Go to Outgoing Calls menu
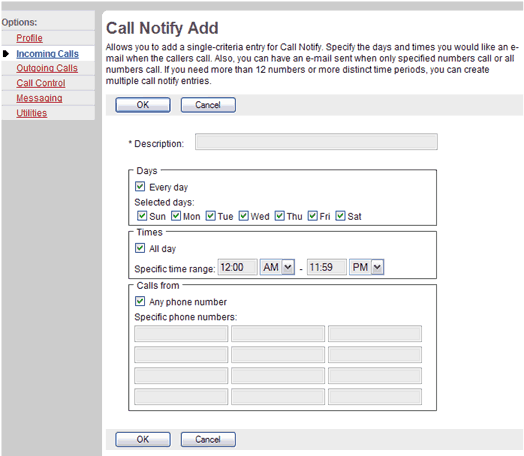524x456 pixels. [47, 68]
